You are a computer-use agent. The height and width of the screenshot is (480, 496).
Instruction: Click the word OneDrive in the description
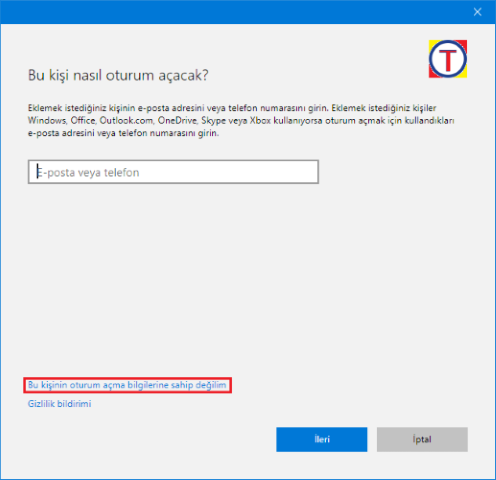coord(178,120)
